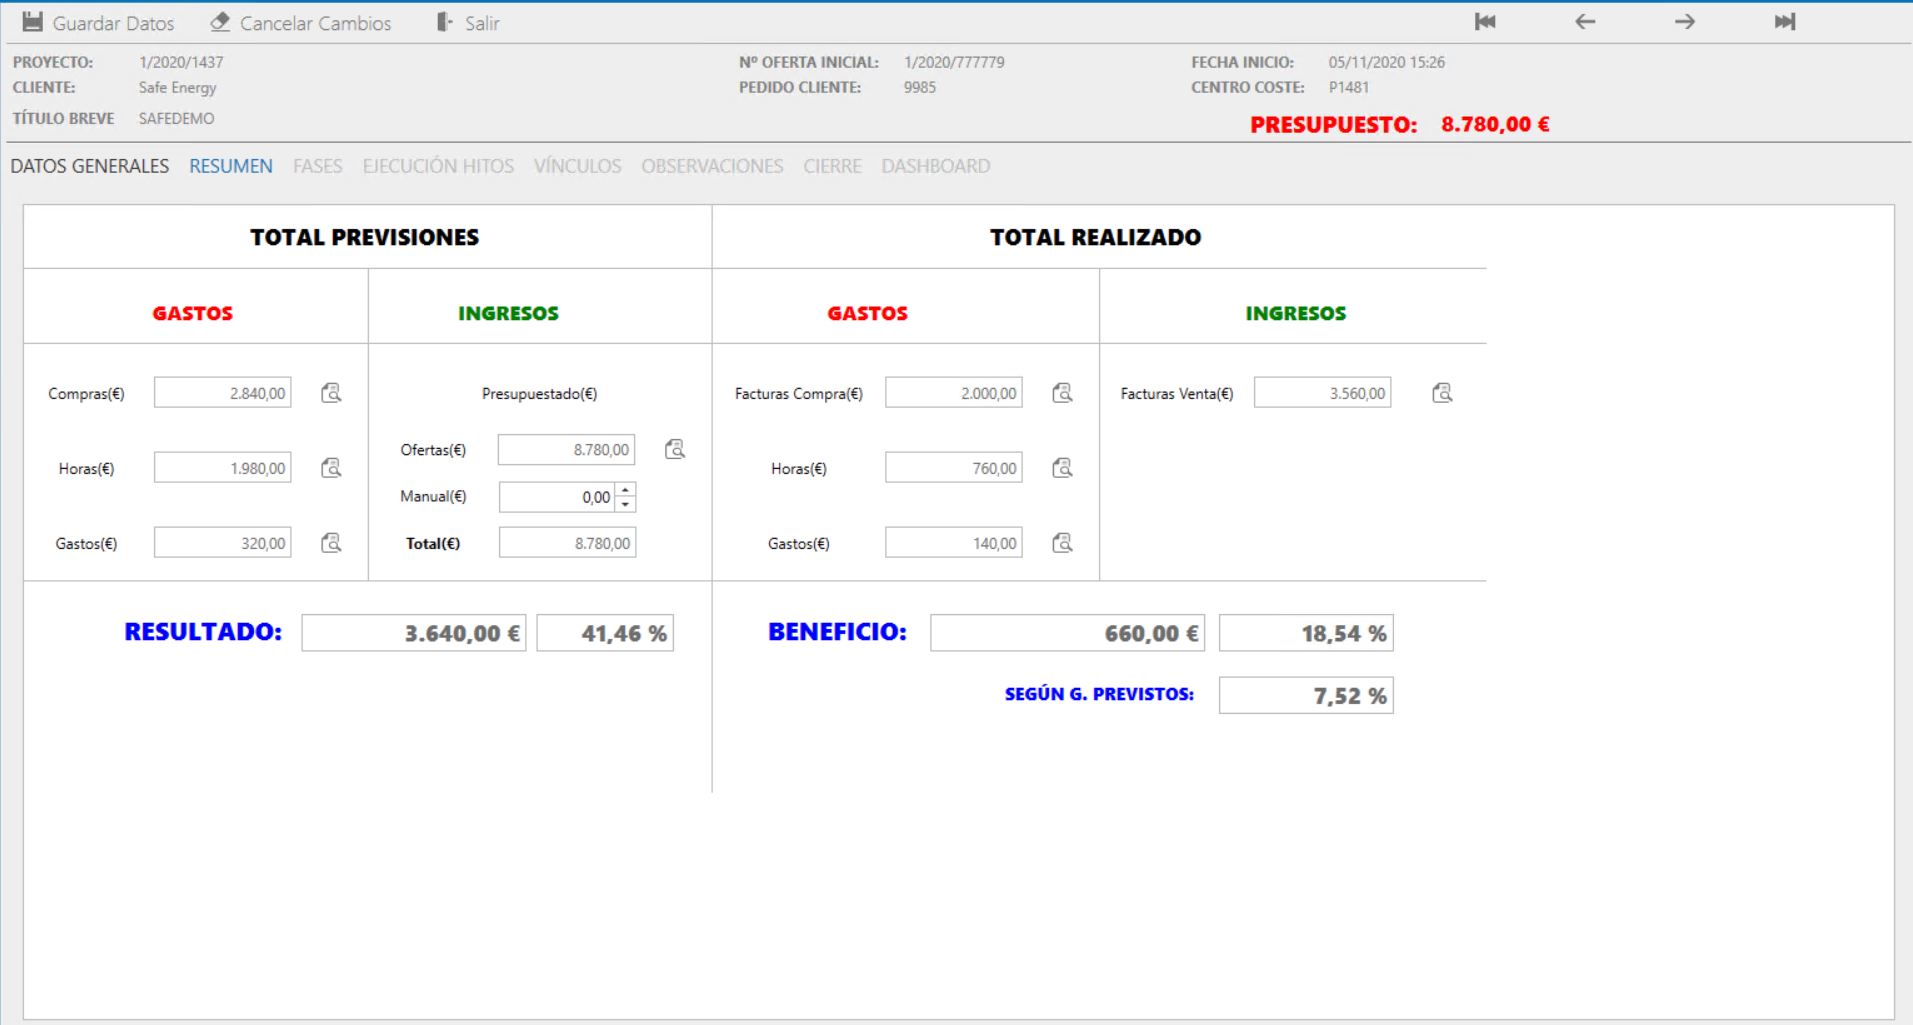Click the Guardar Datos save icon
This screenshot has height=1025, width=1913.
tap(33, 22)
